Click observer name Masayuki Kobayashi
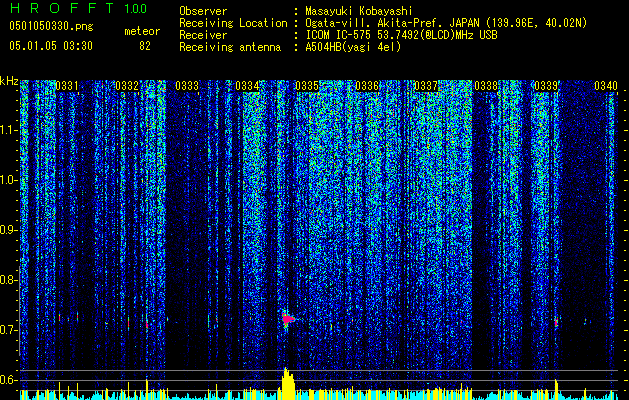The image size is (629, 400). click(x=359, y=11)
